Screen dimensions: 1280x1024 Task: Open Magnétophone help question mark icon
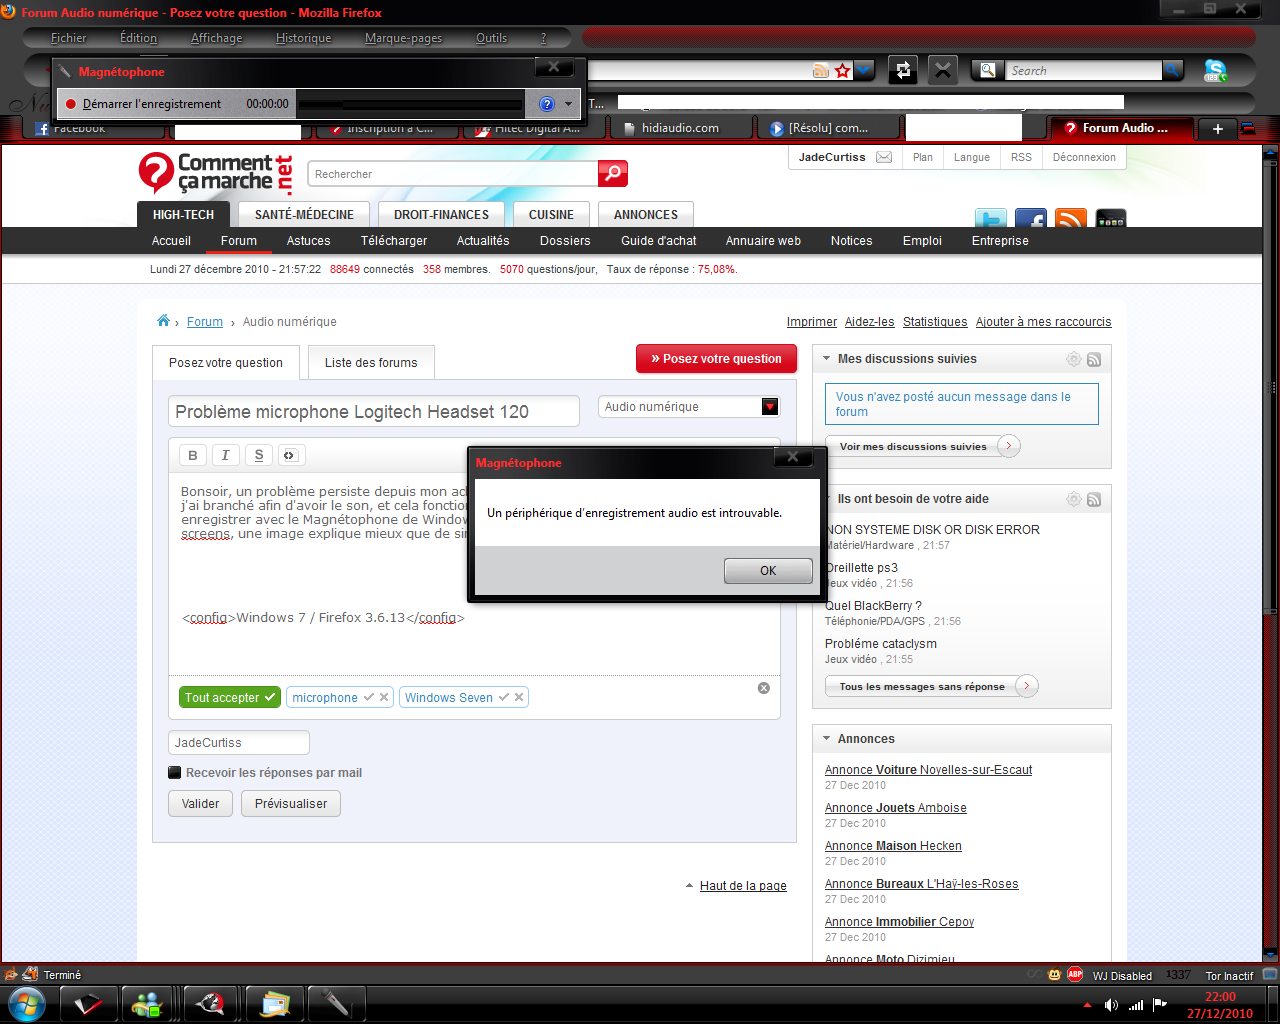point(547,104)
